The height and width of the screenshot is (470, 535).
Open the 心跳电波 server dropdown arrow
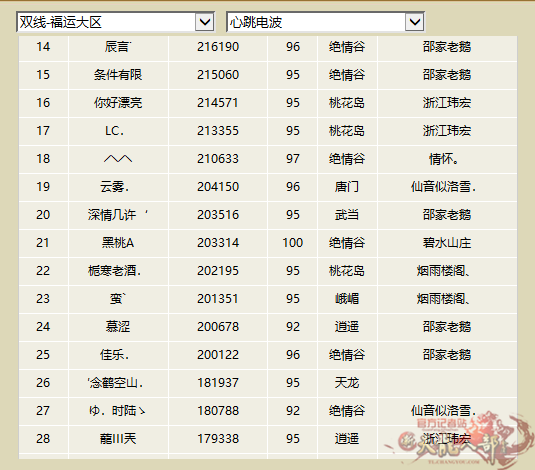click(415, 22)
